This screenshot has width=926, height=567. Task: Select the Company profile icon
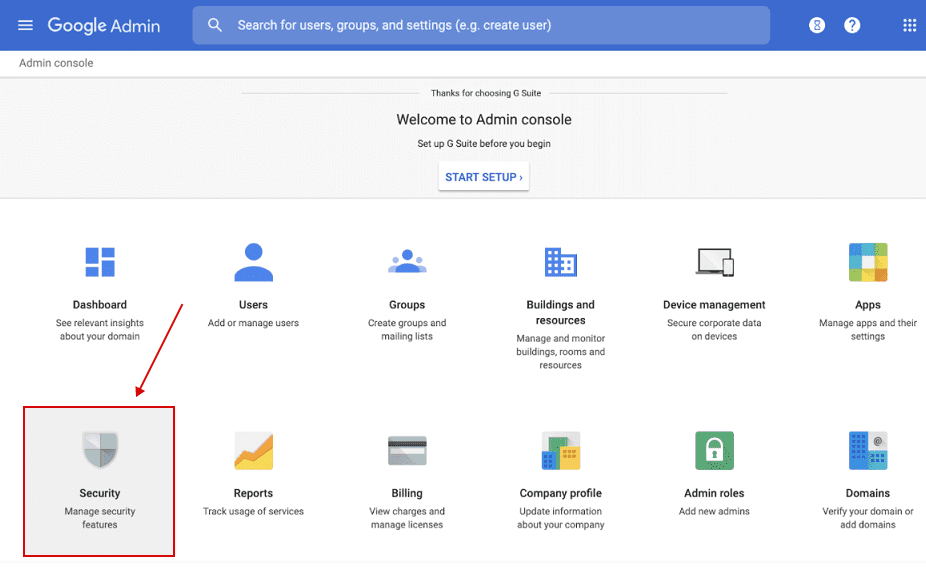coord(560,451)
